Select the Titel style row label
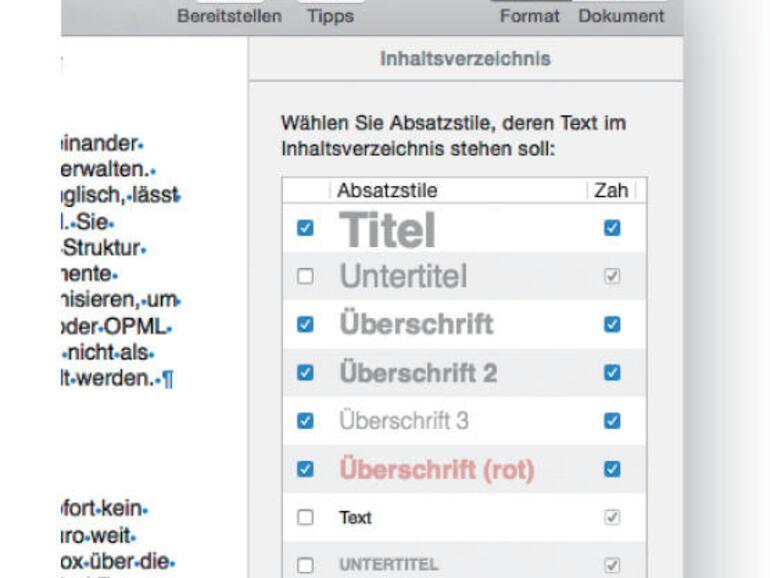770x578 pixels. pos(388,230)
